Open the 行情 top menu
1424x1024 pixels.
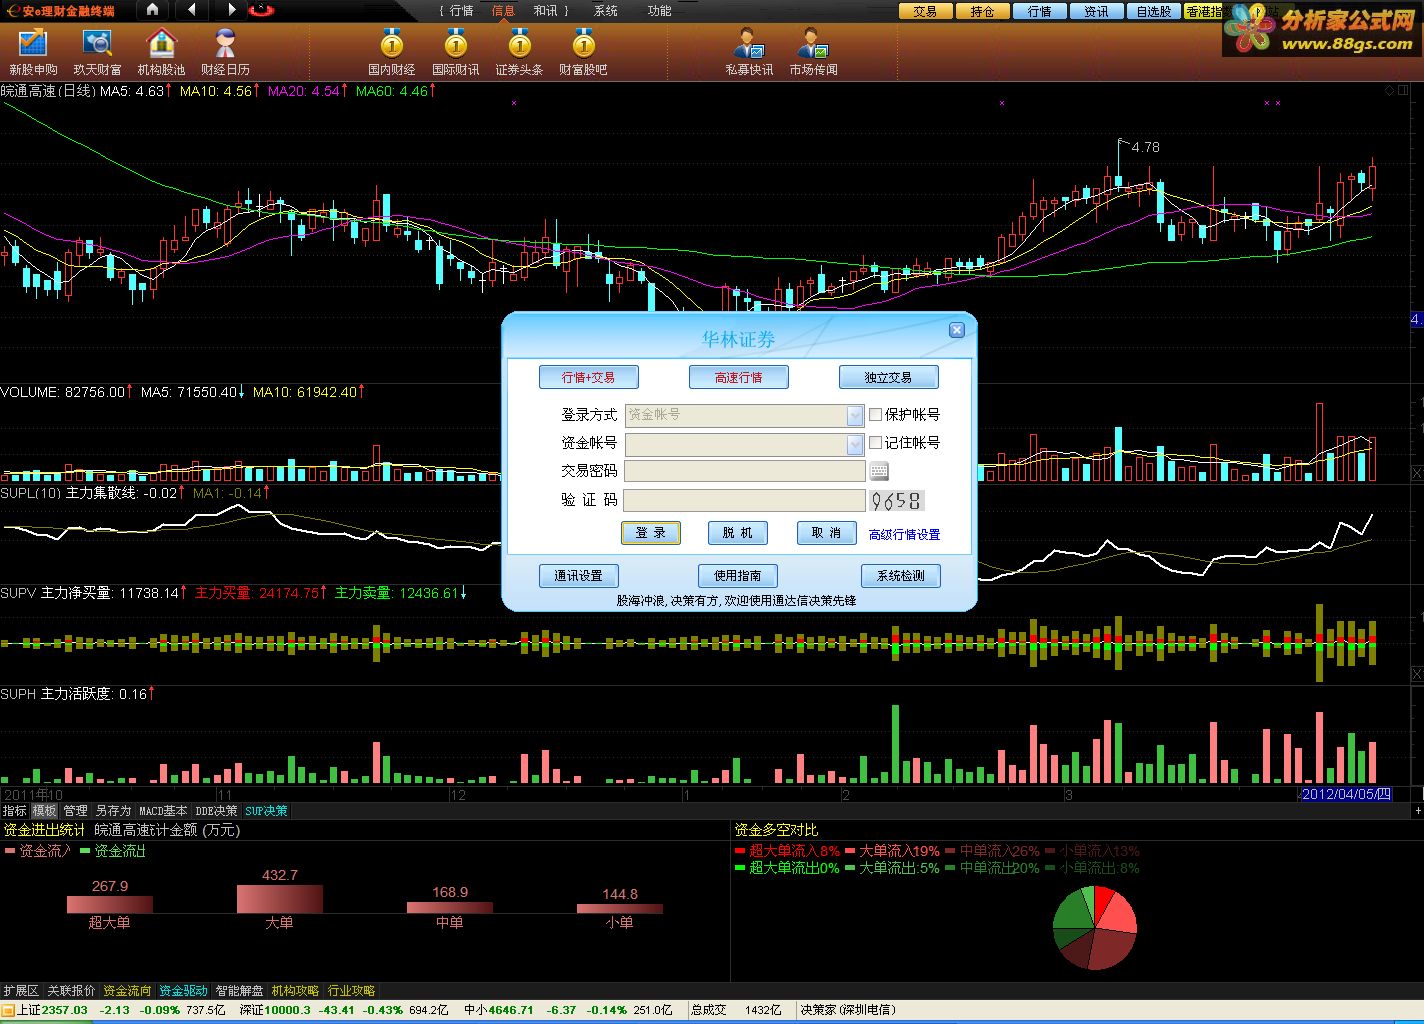tap(461, 11)
